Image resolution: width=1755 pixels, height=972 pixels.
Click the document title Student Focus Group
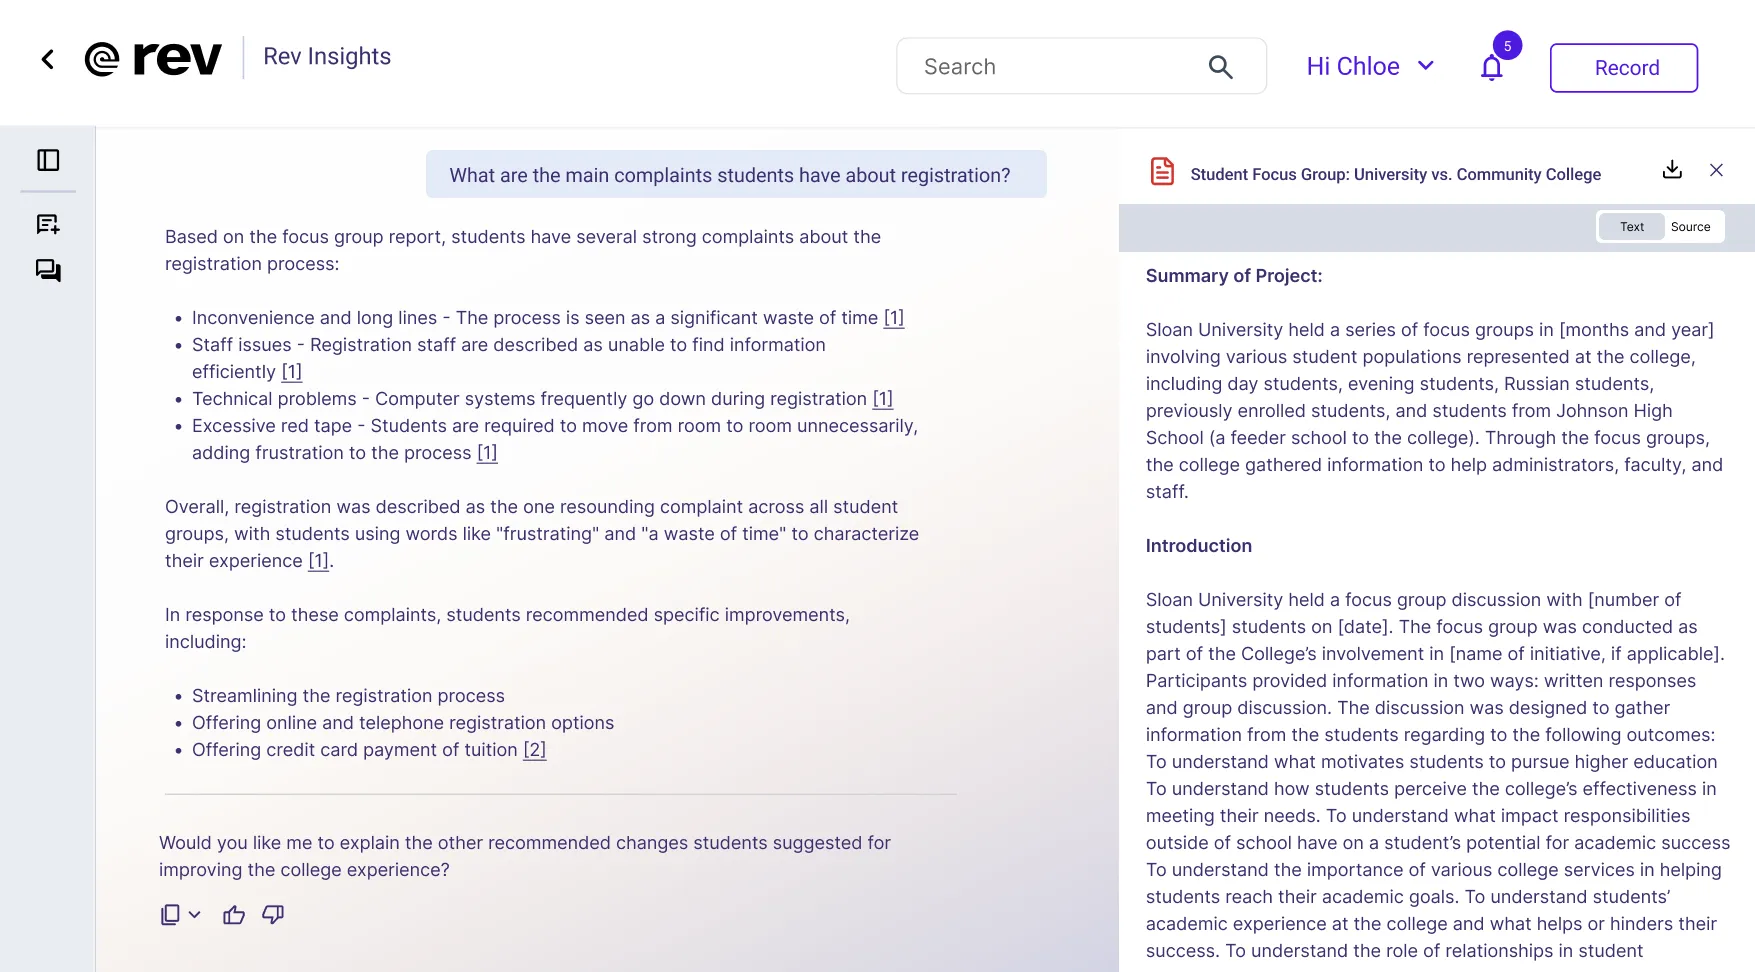tap(1395, 174)
